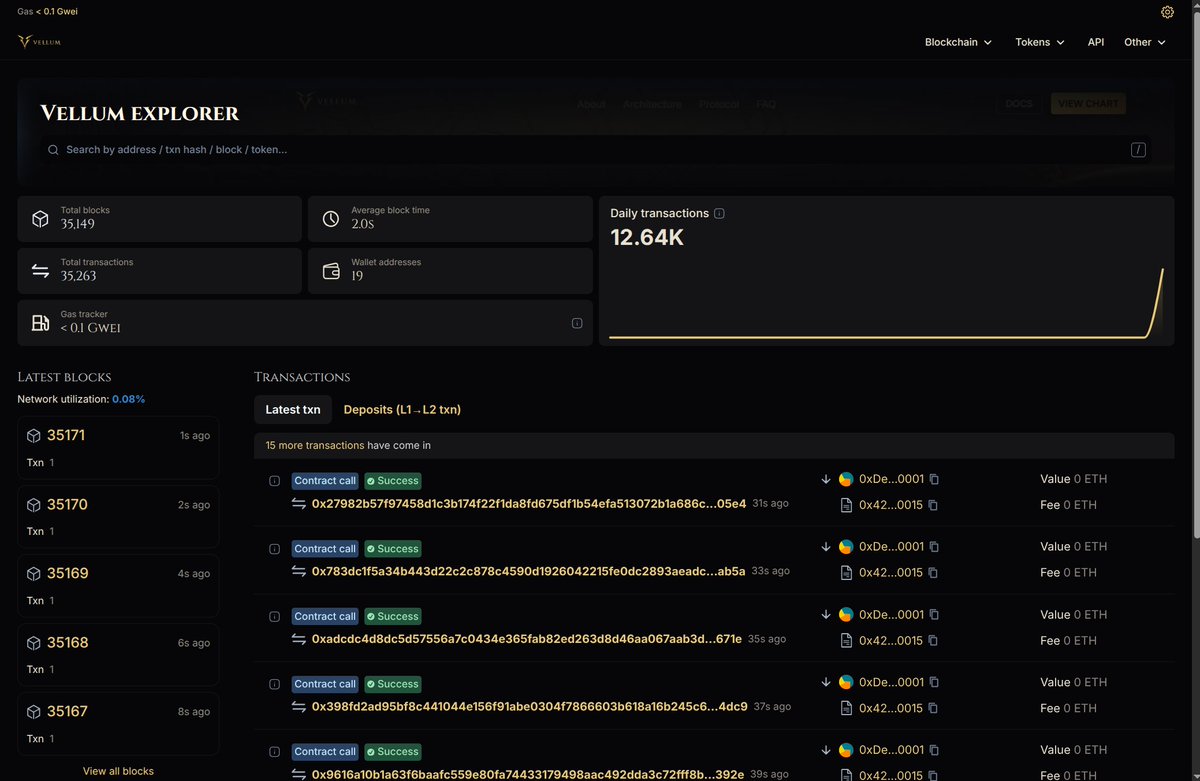Show Daily transactions info tooltip icon

[719, 213]
